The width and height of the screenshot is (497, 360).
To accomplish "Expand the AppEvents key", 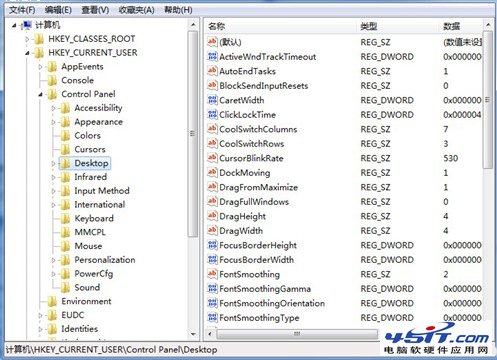I will (40, 67).
